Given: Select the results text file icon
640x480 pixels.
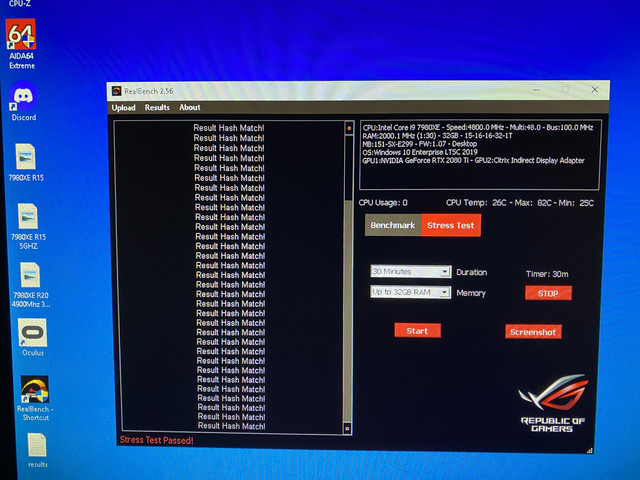Looking at the screenshot, I should pos(37,451).
